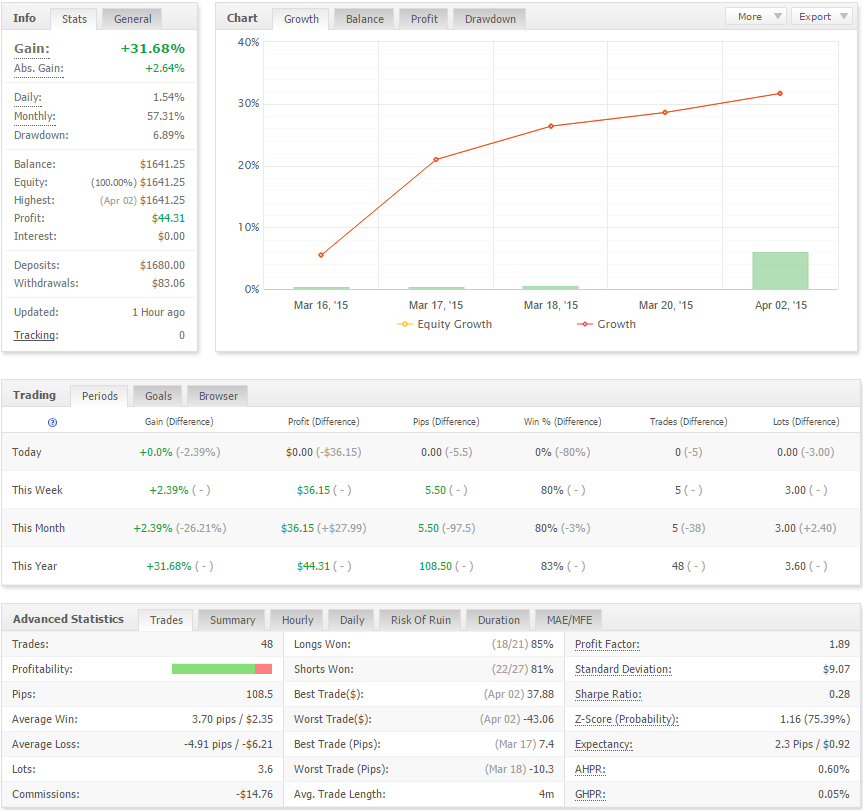
Task: Click the Apr 02 growth data point
Action: pos(780,94)
